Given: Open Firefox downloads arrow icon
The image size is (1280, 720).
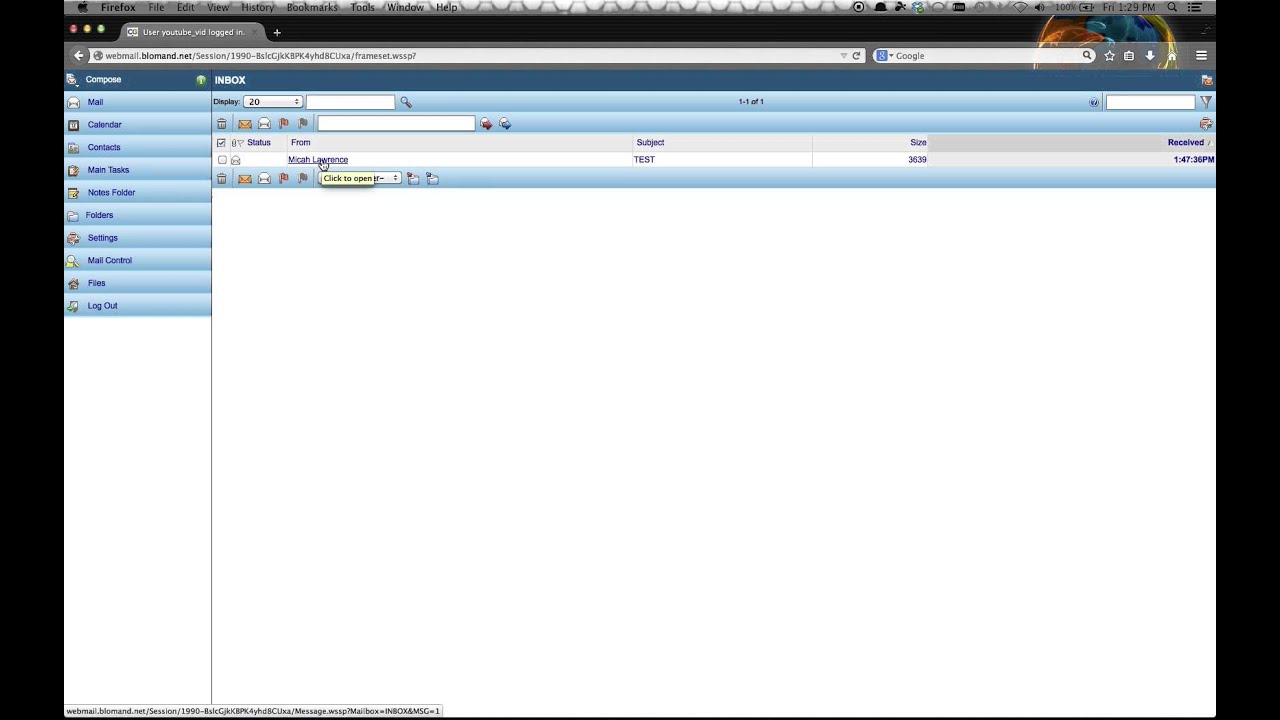Looking at the screenshot, I should [x=1150, y=56].
